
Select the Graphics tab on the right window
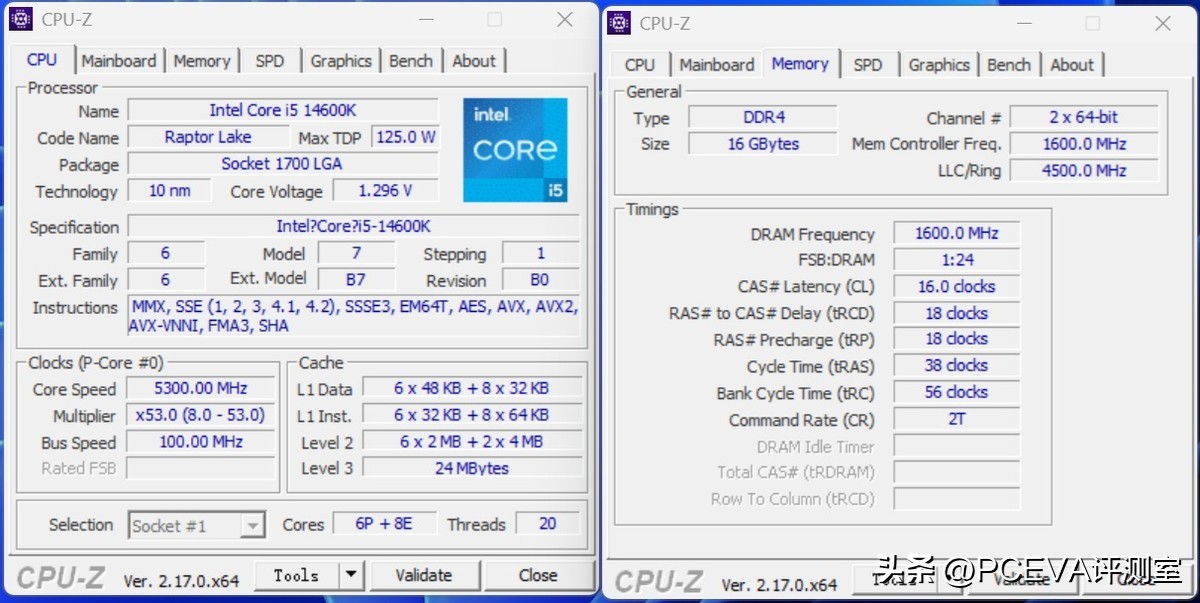(x=938, y=64)
